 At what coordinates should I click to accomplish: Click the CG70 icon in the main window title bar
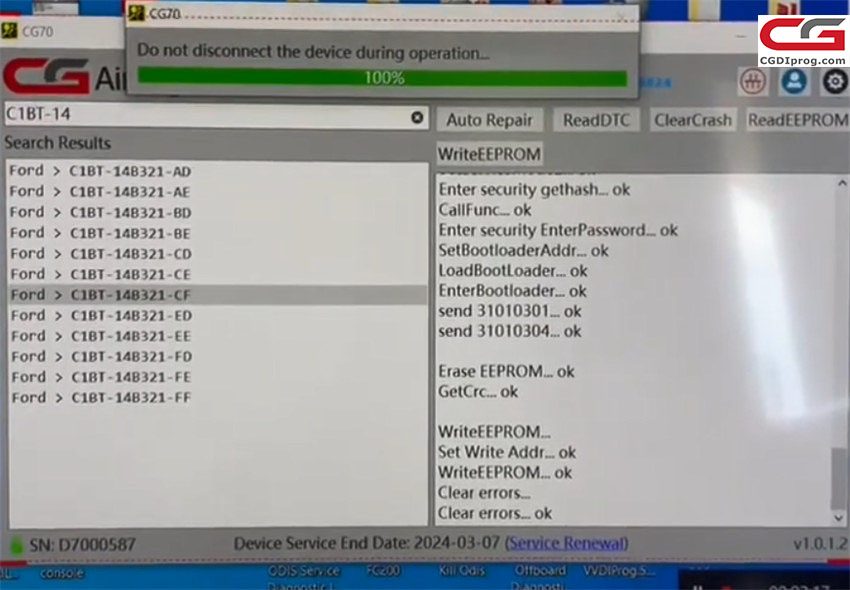[x=9, y=31]
